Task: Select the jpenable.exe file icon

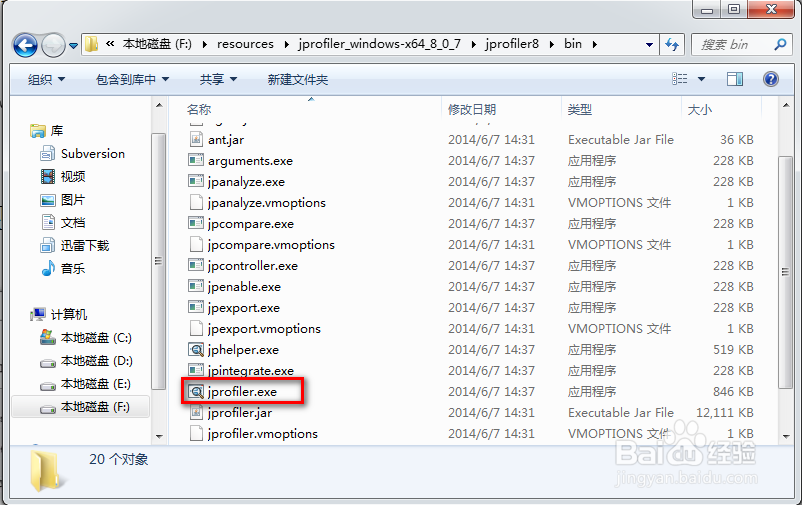Action: 196,286
